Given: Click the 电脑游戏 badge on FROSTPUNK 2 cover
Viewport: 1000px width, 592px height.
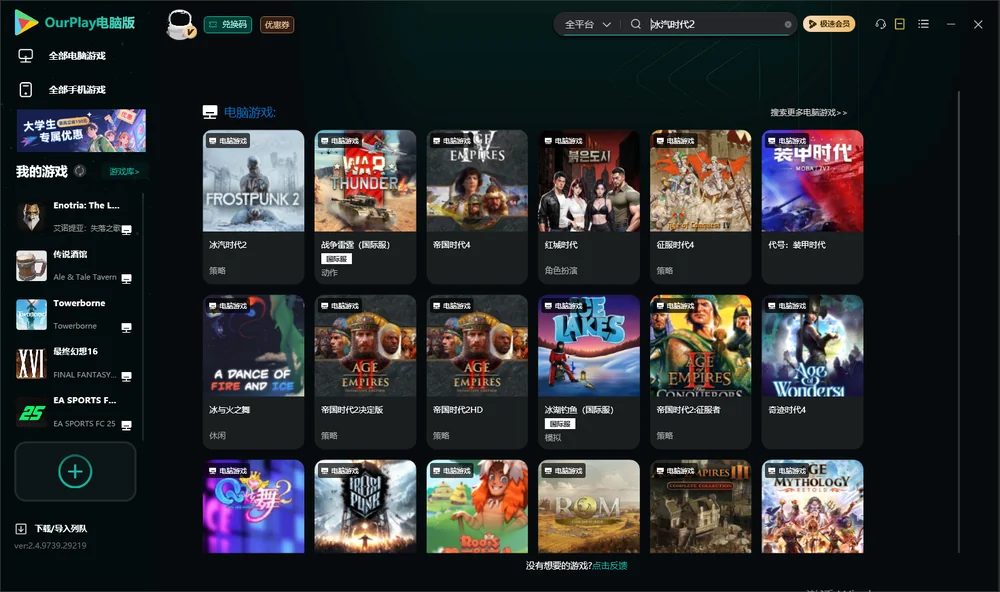Looking at the screenshot, I should pyautogui.click(x=227, y=140).
